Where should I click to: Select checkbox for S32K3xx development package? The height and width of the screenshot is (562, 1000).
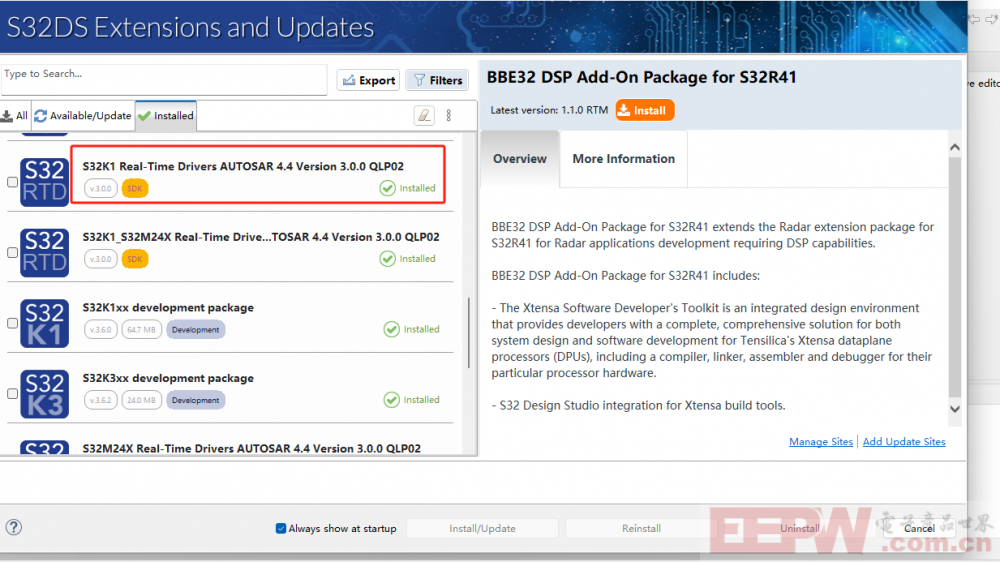(x=12, y=394)
